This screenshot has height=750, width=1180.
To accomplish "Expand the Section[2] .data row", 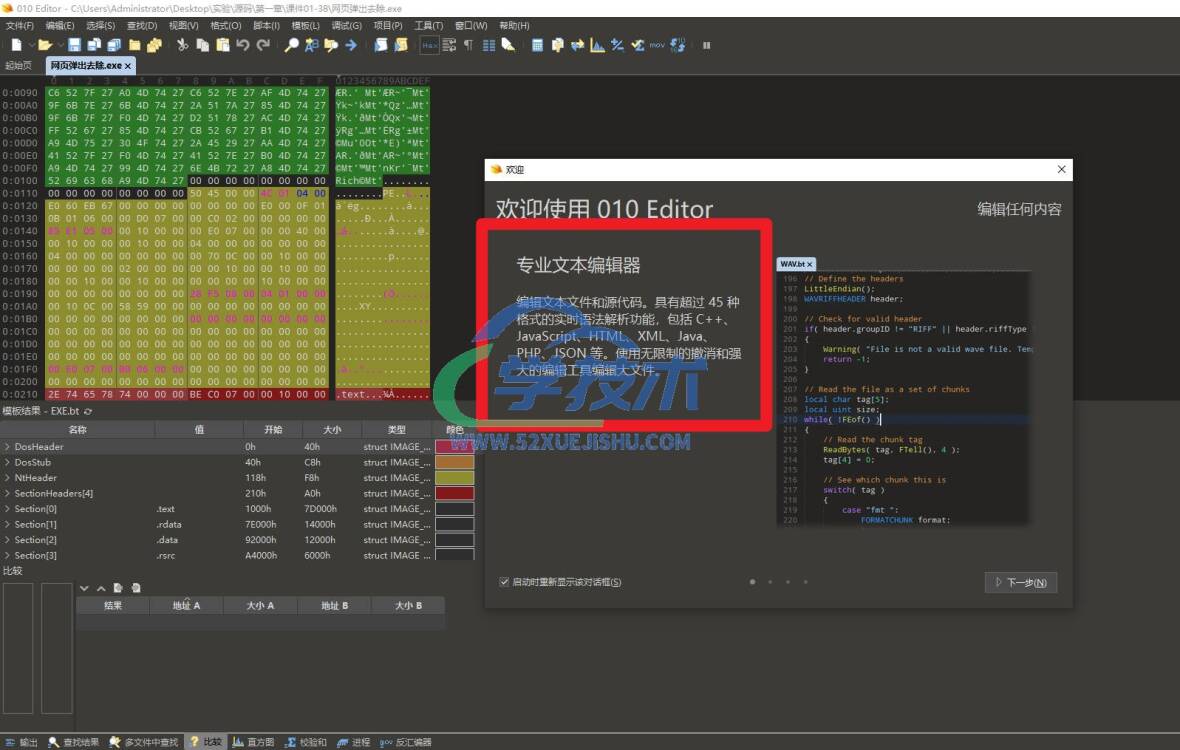I will tap(8, 540).
